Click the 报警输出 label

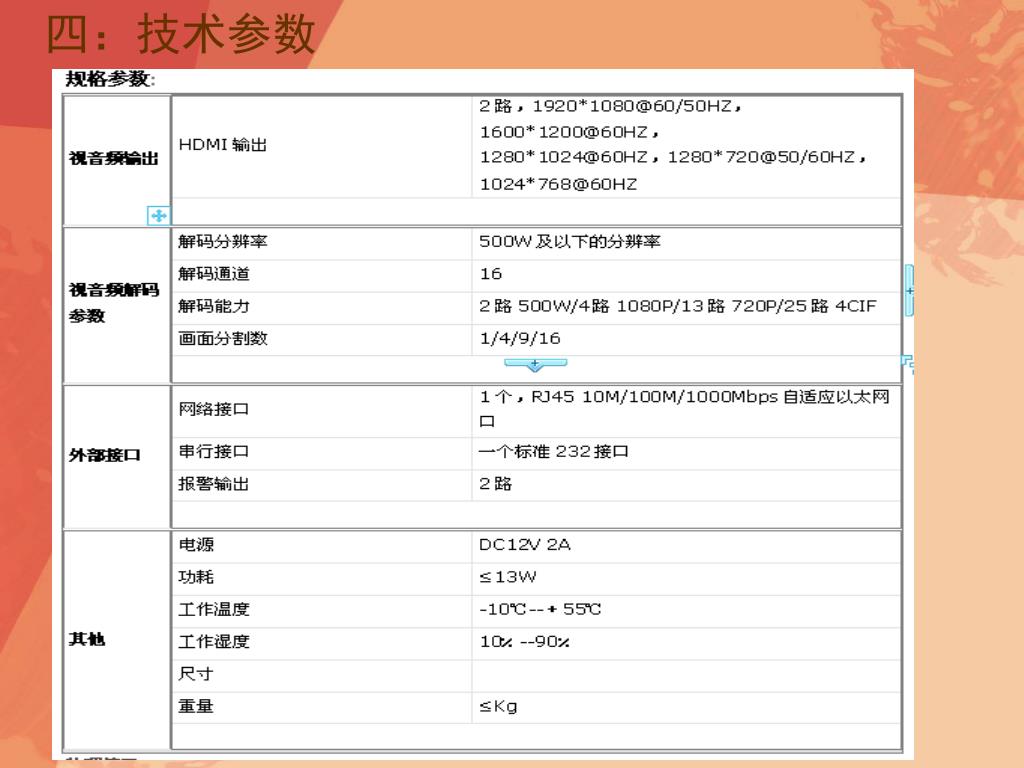click(214, 484)
